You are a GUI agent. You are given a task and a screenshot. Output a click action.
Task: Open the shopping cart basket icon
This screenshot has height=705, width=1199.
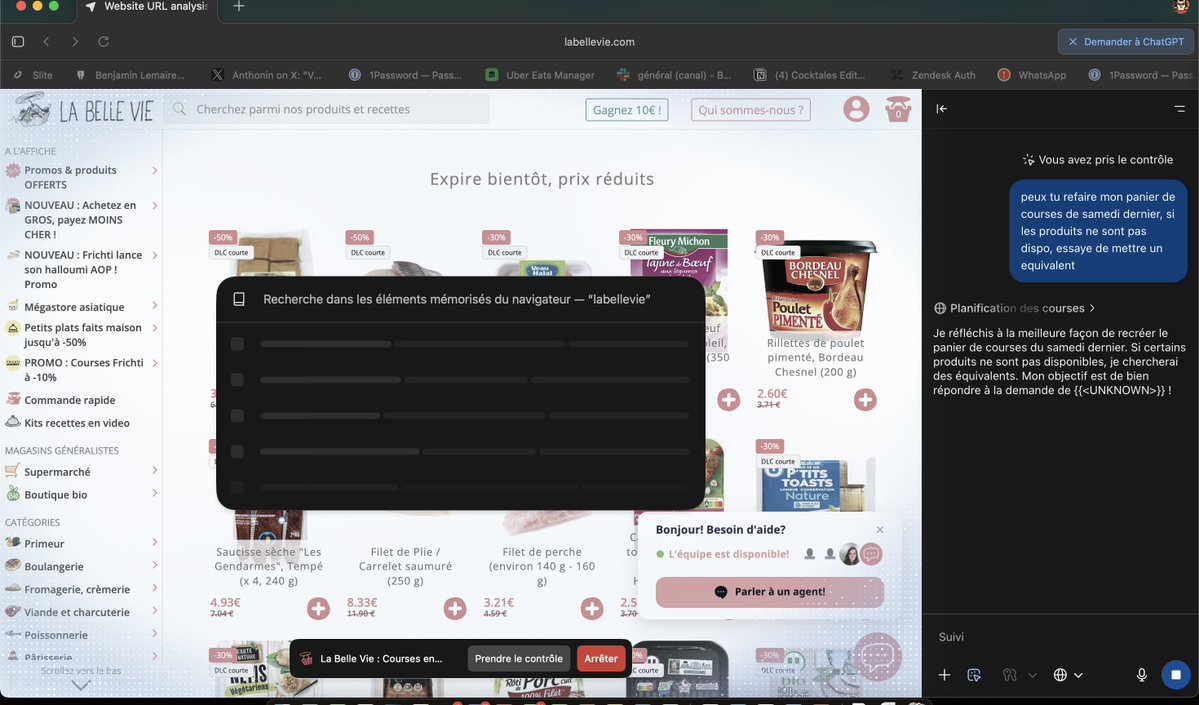[898, 109]
